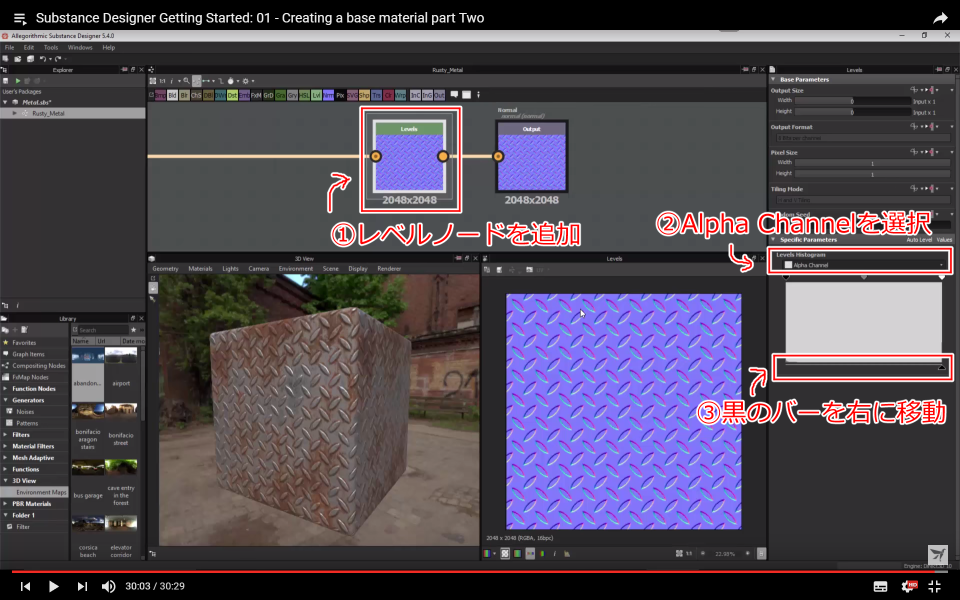Image resolution: width=960 pixels, height=600 pixels.
Task: Add a comment to the graph
Action: pyautogui.click(x=454, y=95)
